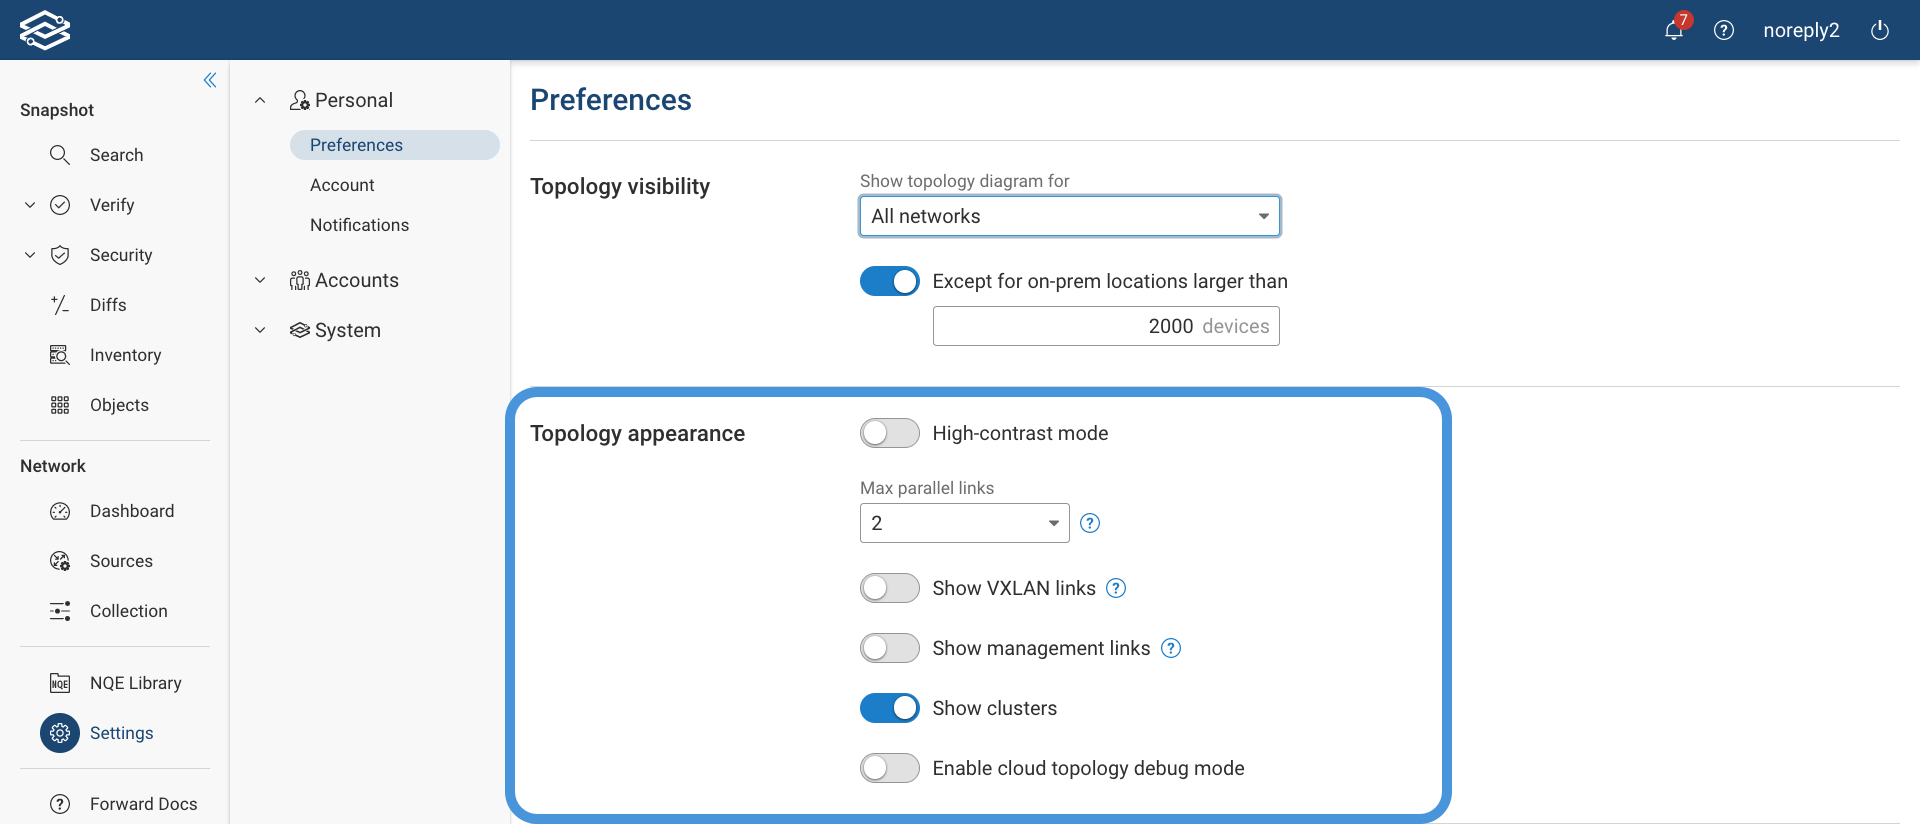Enable cloud topology debug mode toggle

pos(890,768)
